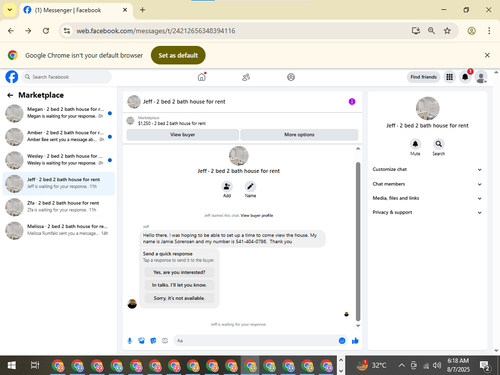Open Megan 2 bed 2 bath conversation
Image resolution: width=500 pixels, height=375 pixels.
click(x=58, y=113)
